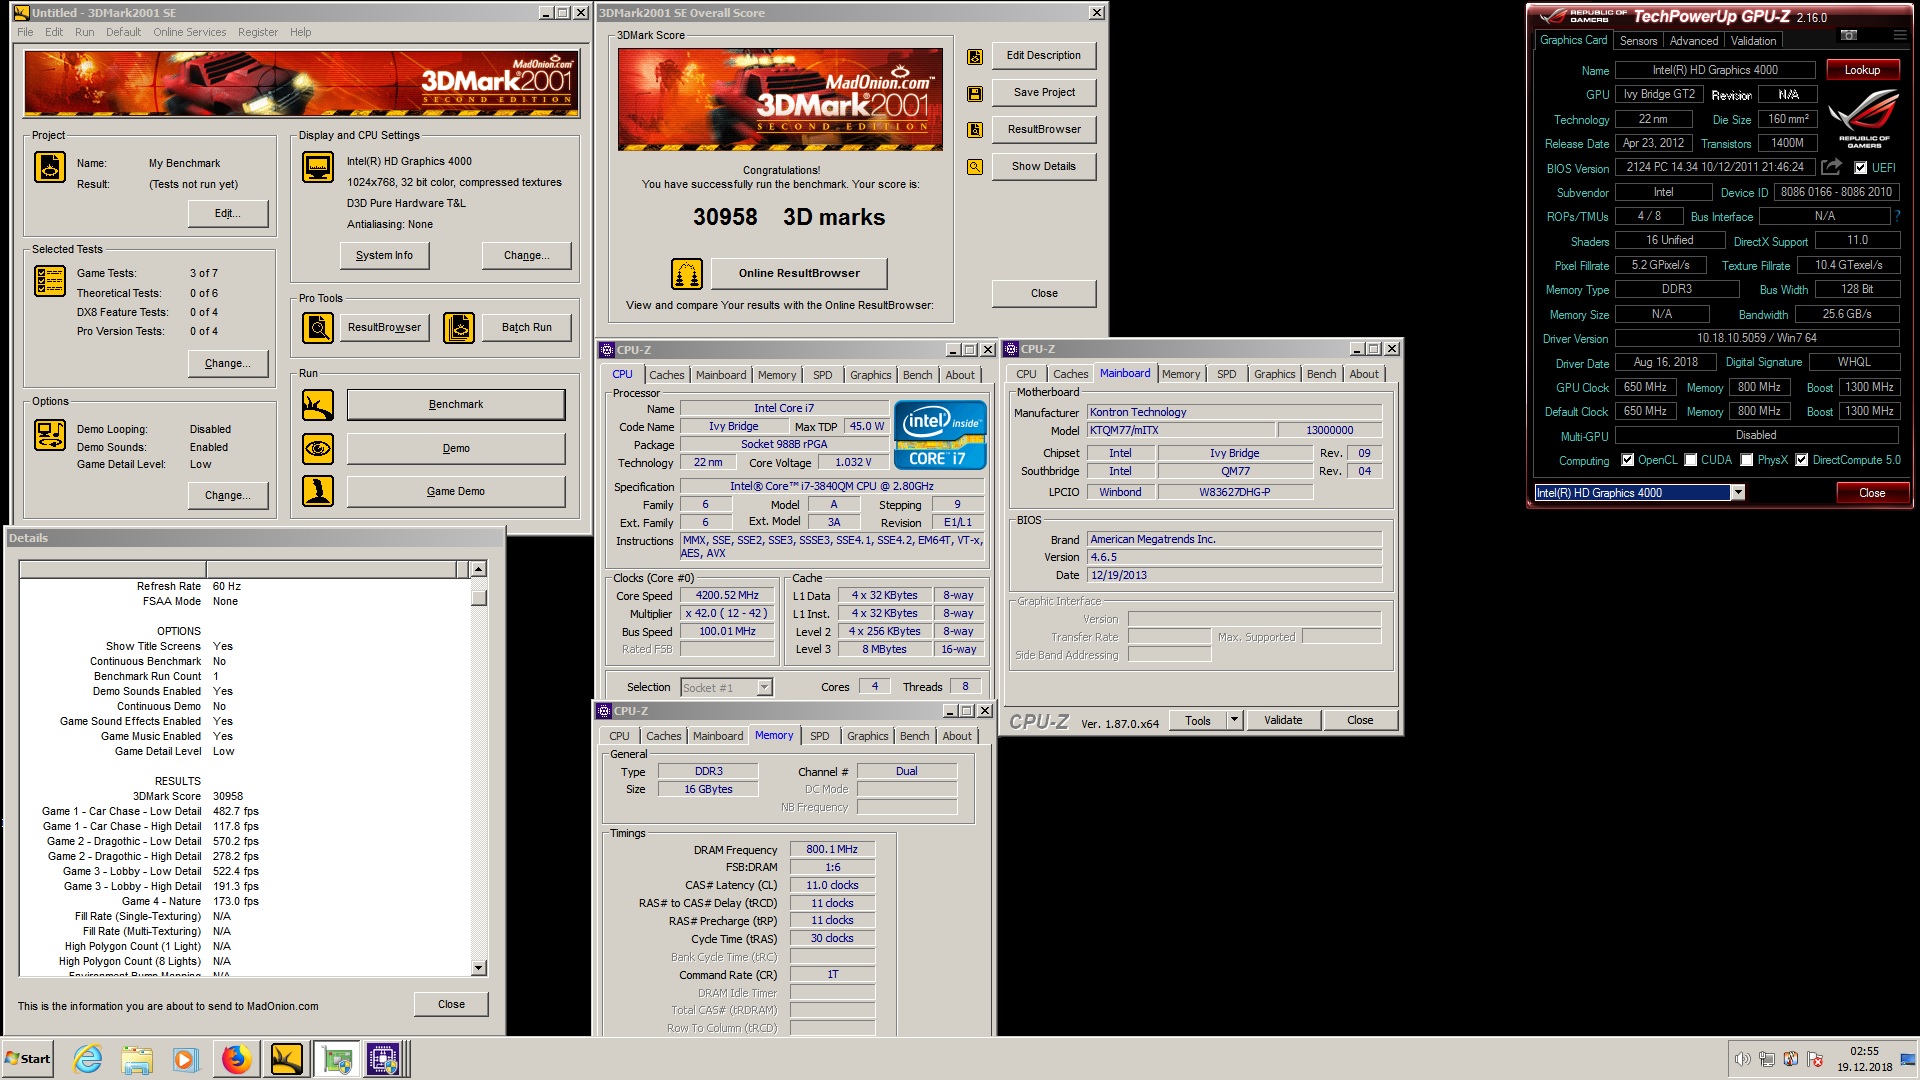Click the Edit... button in Project section
The width and height of the screenshot is (1920, 1080).
228,213
